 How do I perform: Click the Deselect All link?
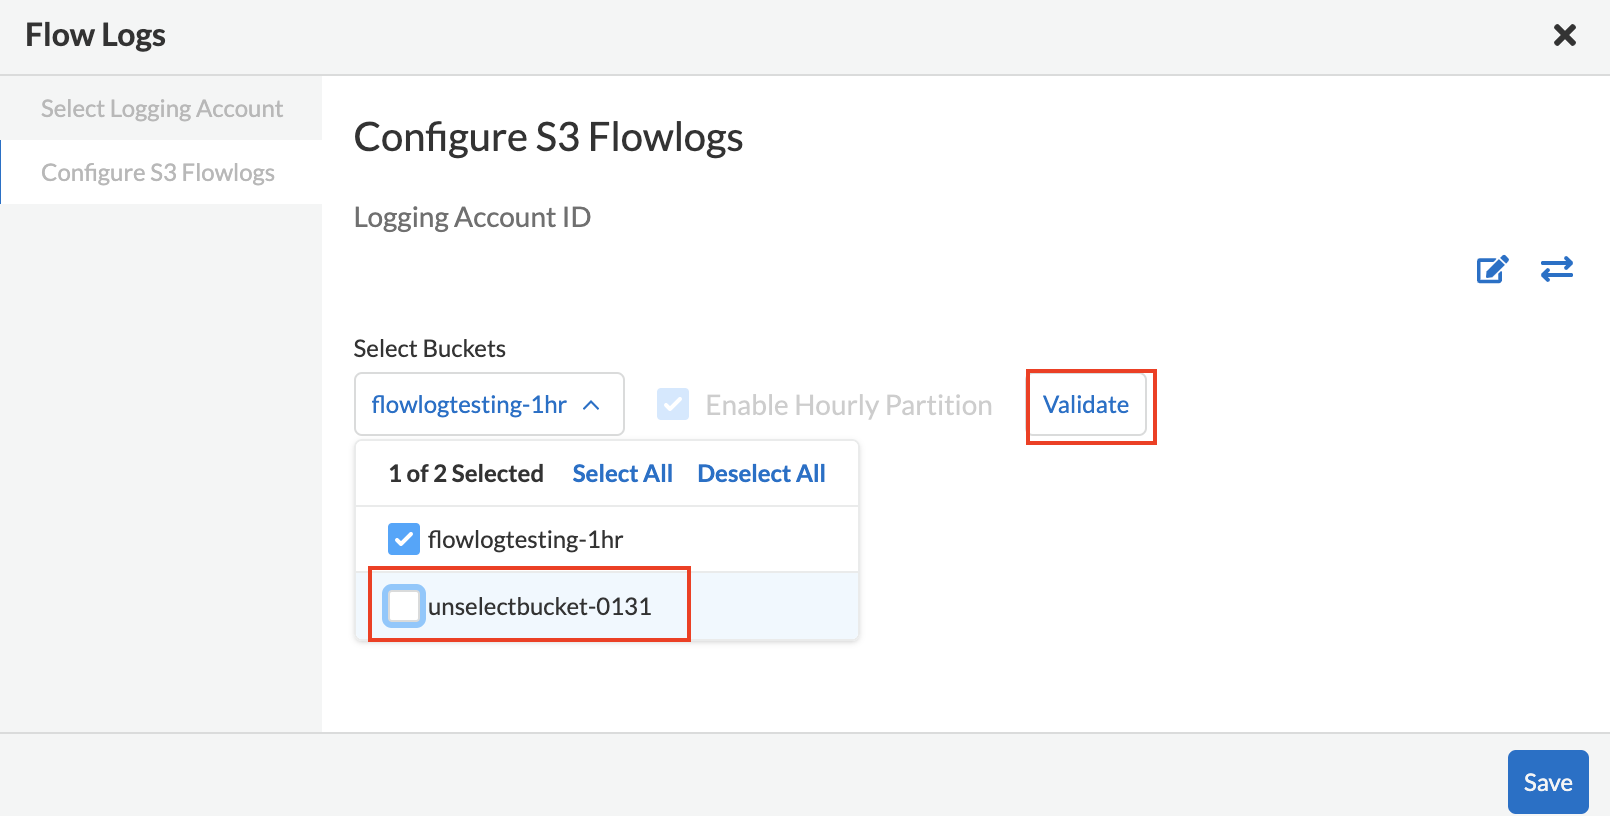pos(761,474)
